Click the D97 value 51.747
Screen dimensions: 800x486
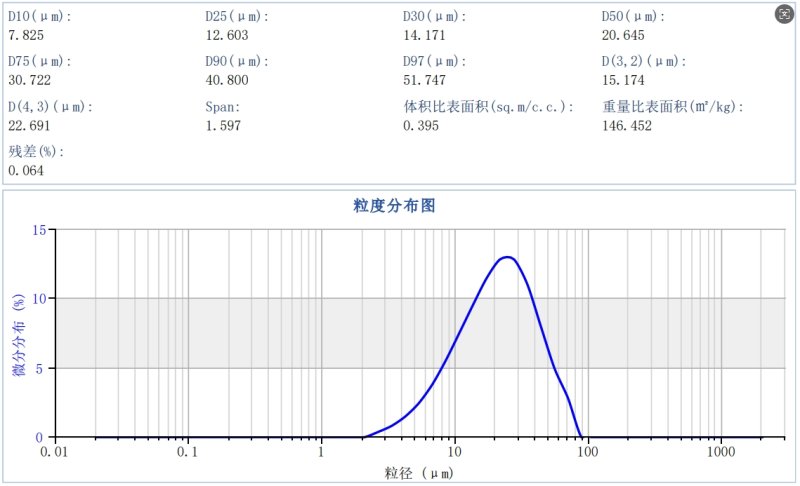tap(425, 80)
